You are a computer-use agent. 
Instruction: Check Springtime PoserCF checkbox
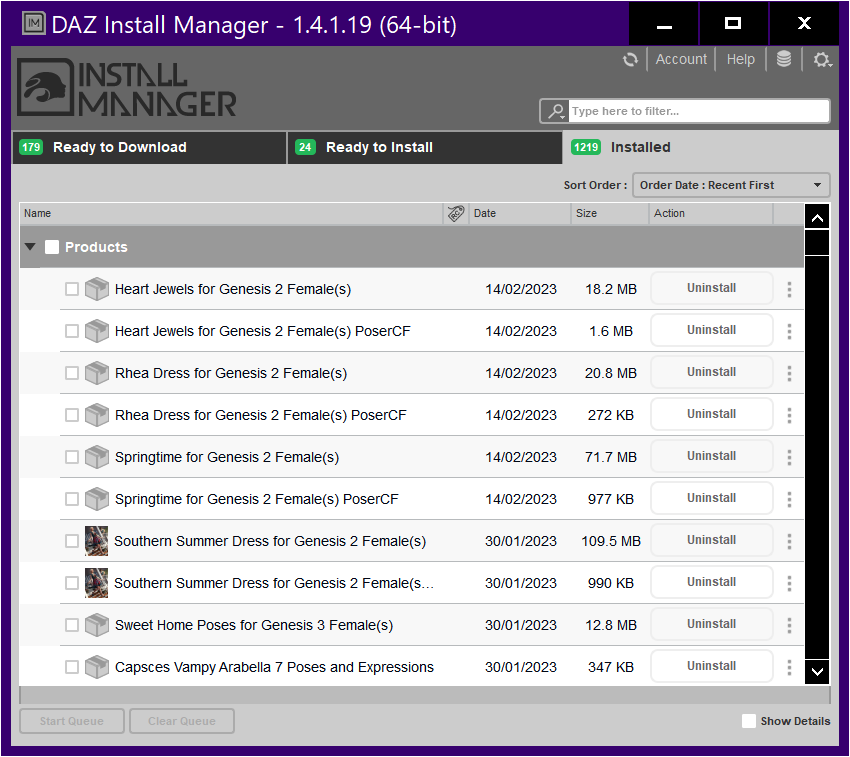coord(72,499)
